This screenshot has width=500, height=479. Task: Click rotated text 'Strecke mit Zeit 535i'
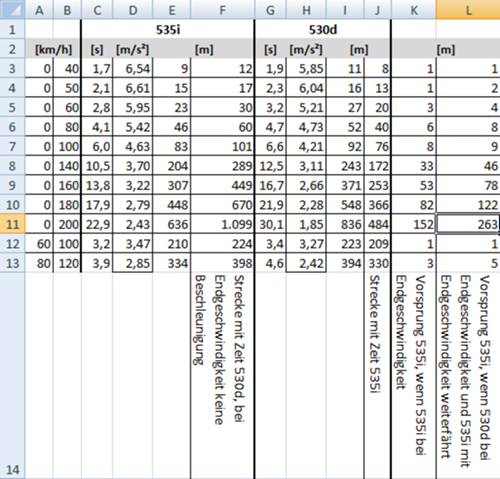375,334
